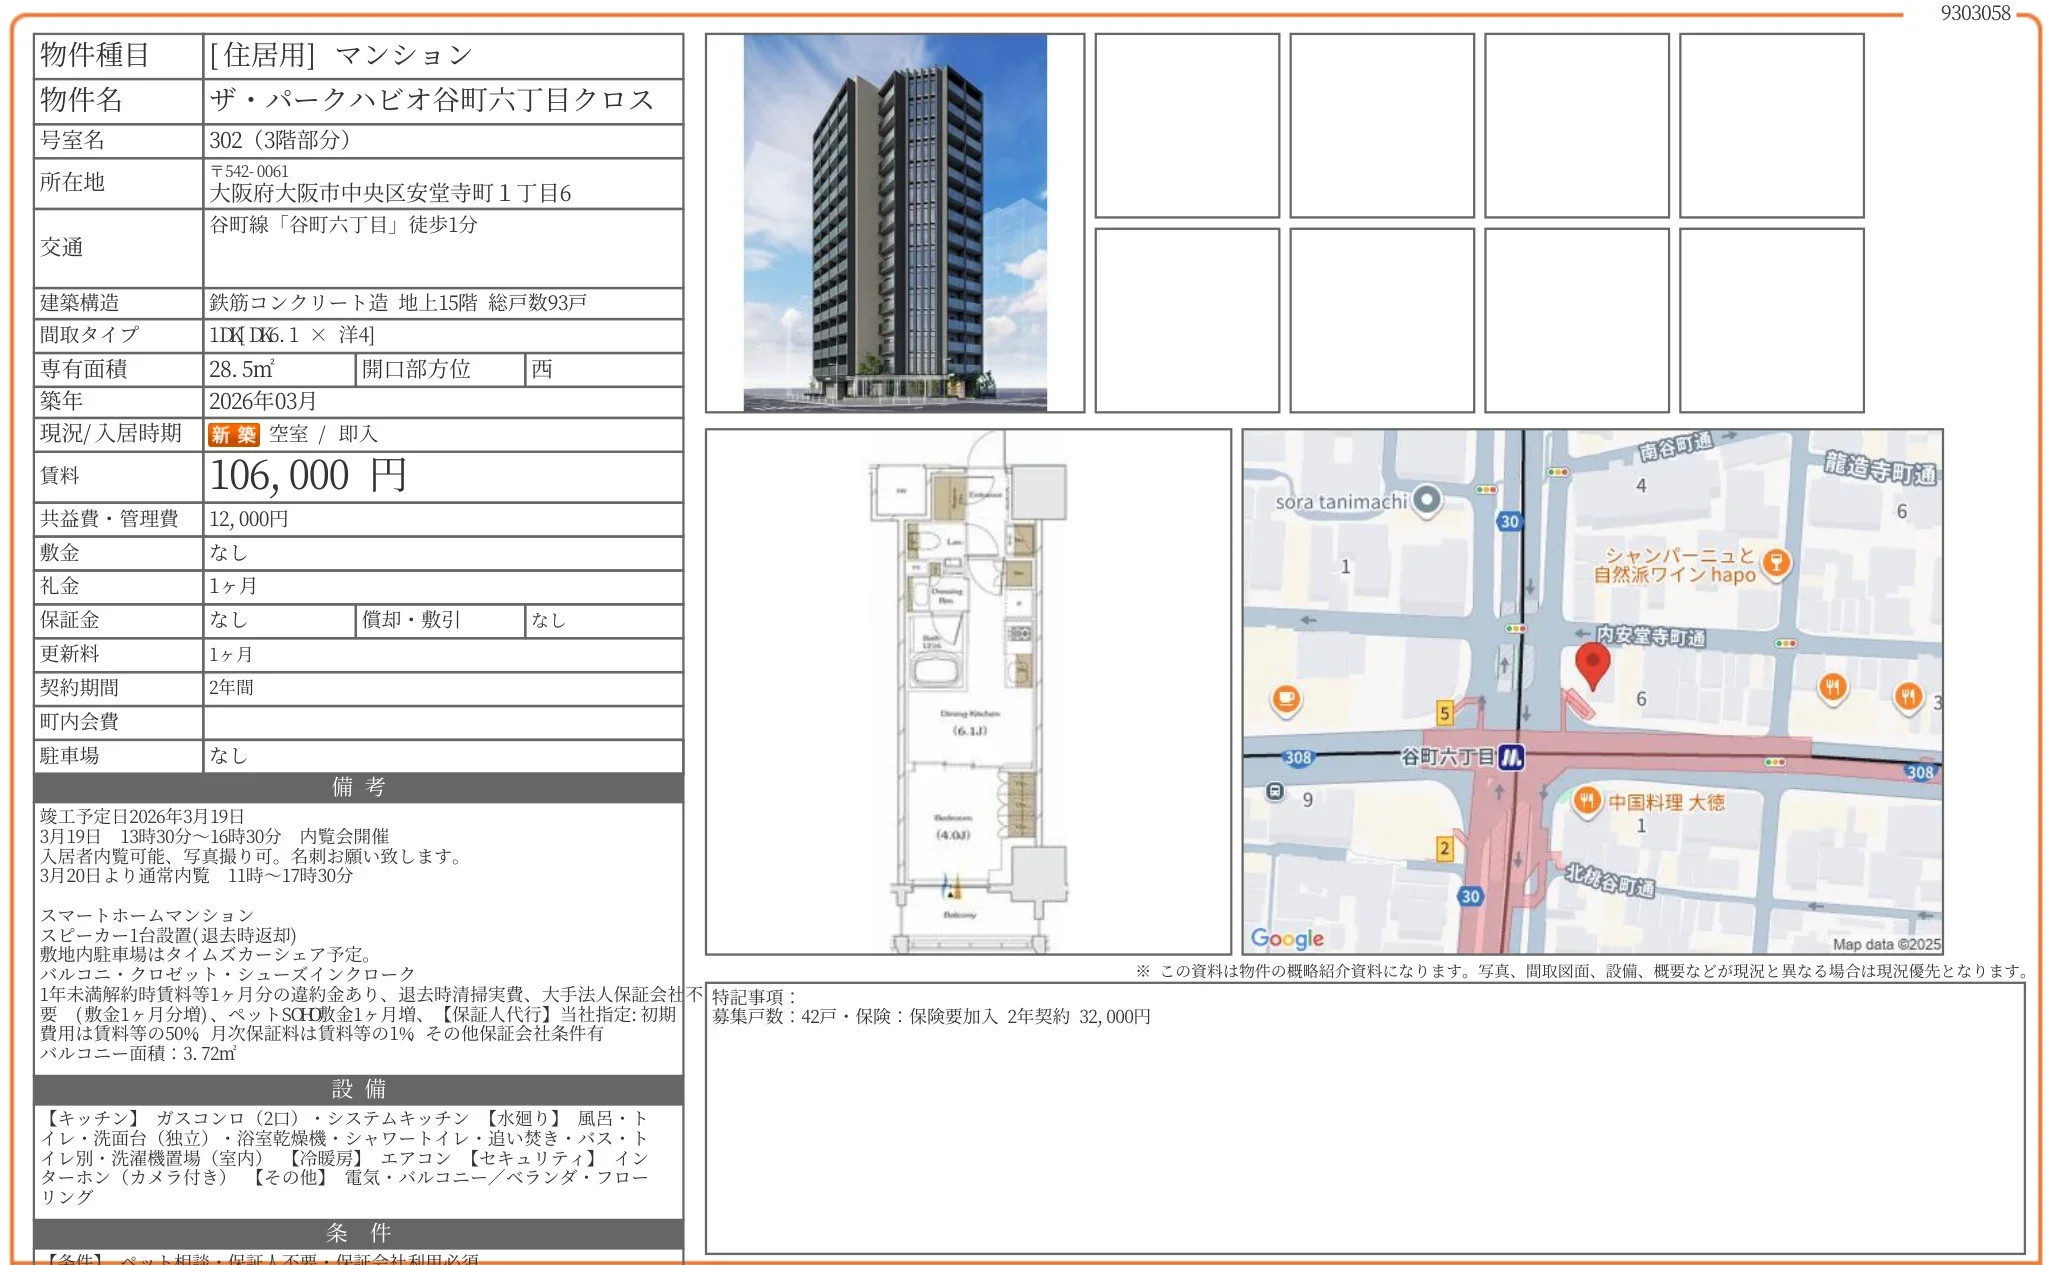Click the 備考 section header

pyautogui.click(x=358, y=787)
